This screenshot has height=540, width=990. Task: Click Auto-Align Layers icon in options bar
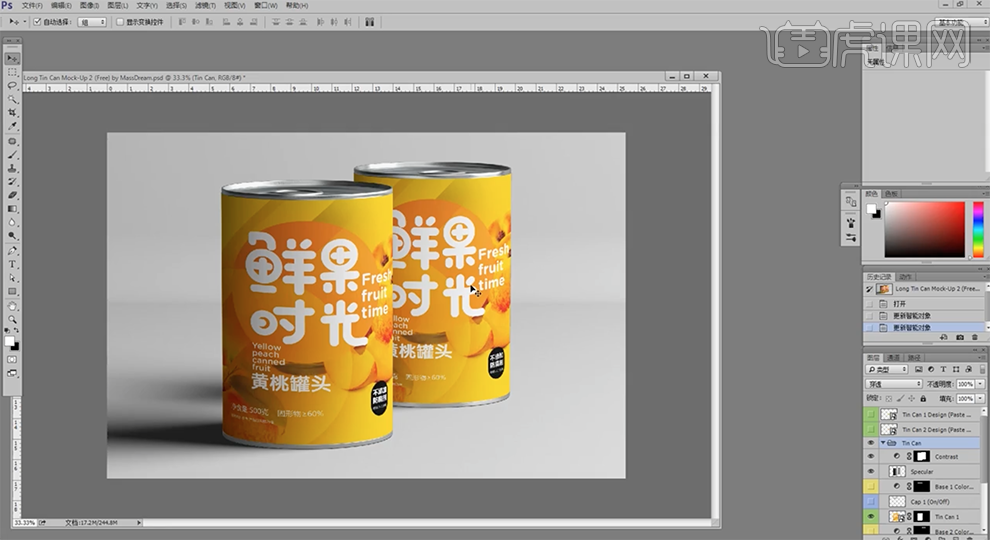[x=369, y=22]
